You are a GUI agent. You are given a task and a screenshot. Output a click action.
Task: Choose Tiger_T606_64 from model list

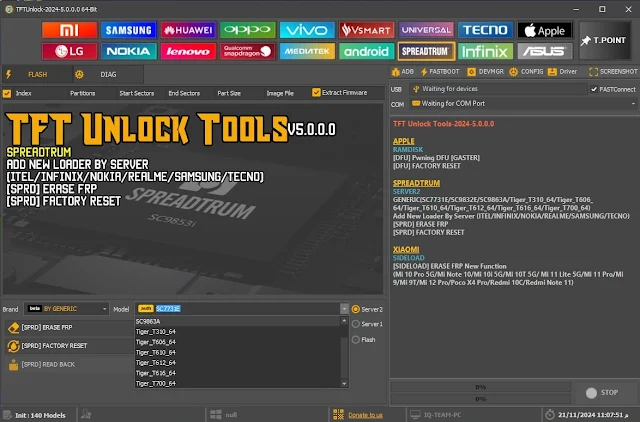coord(238,342)
